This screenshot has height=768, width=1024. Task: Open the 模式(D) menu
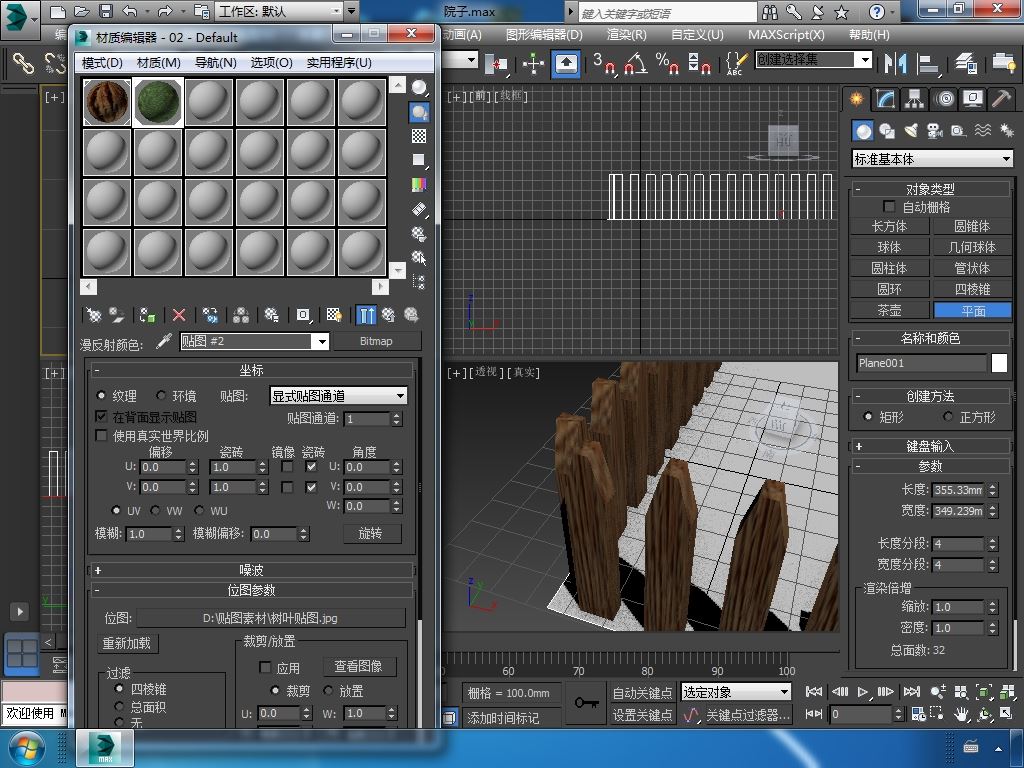tap(102, 63)
